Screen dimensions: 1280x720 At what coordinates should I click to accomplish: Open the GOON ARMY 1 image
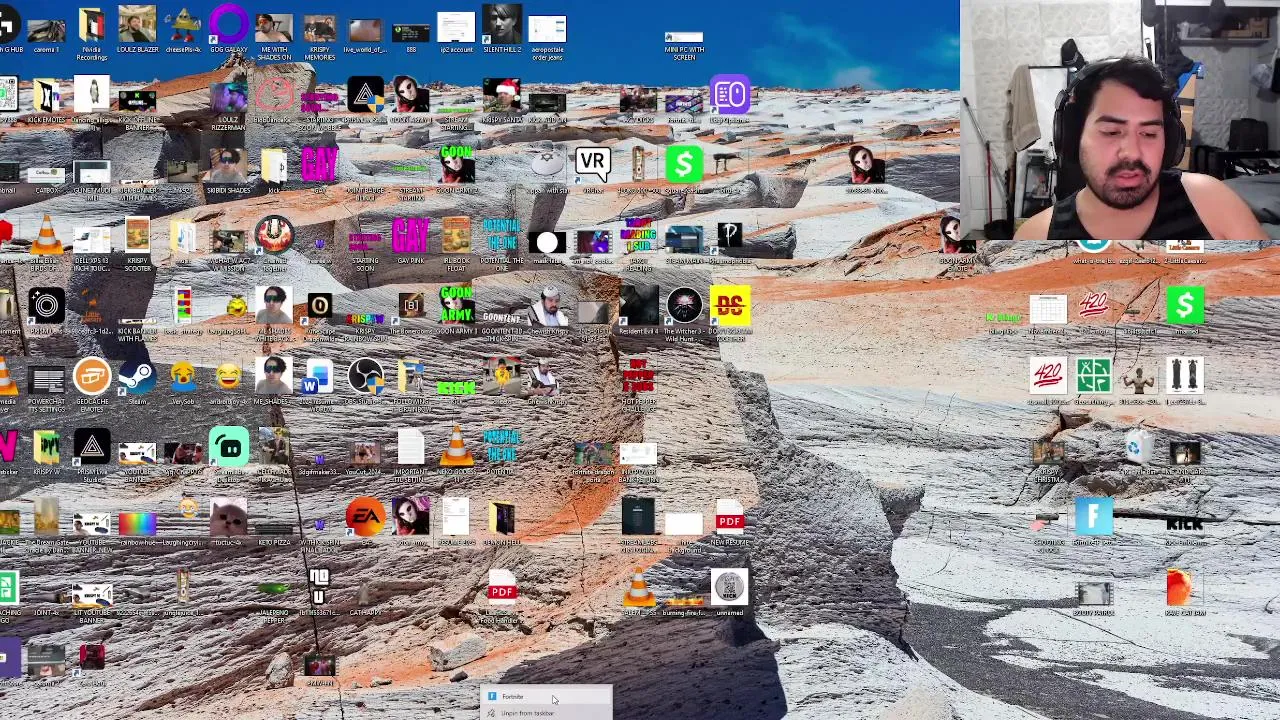(x=455, y=307)
